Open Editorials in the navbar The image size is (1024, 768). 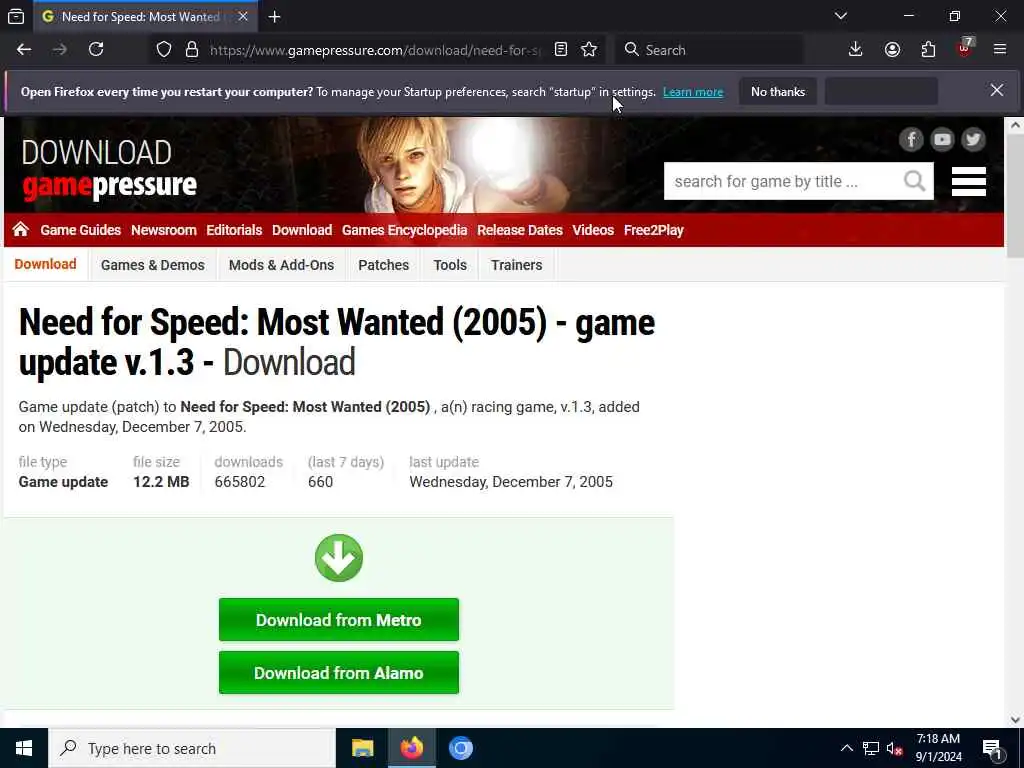coord(234,230)
